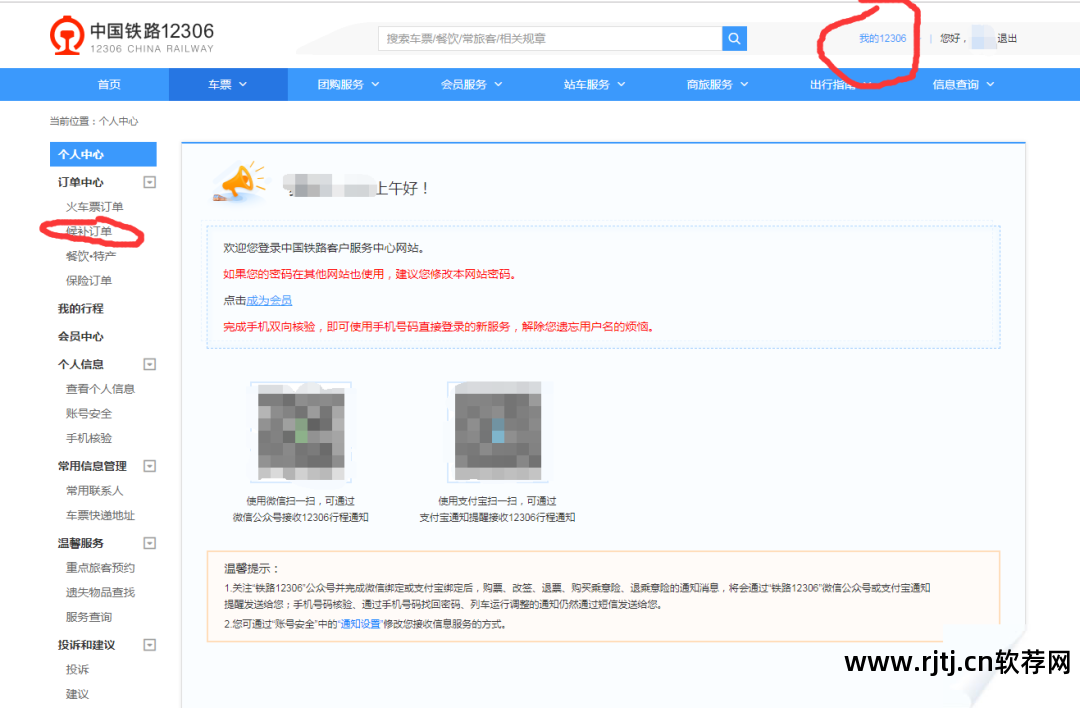Select 首页 in the navigation bar
This screenshot has width=1080, height=708.
[109, 85]
